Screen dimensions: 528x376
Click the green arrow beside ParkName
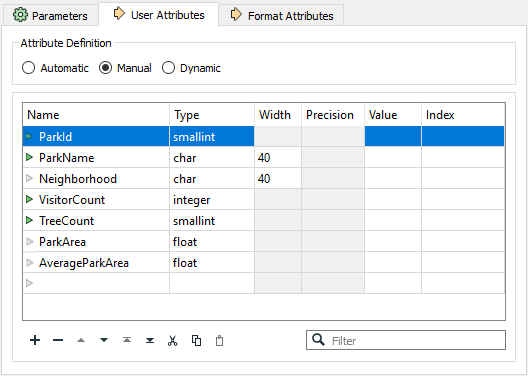click(29, 157)
